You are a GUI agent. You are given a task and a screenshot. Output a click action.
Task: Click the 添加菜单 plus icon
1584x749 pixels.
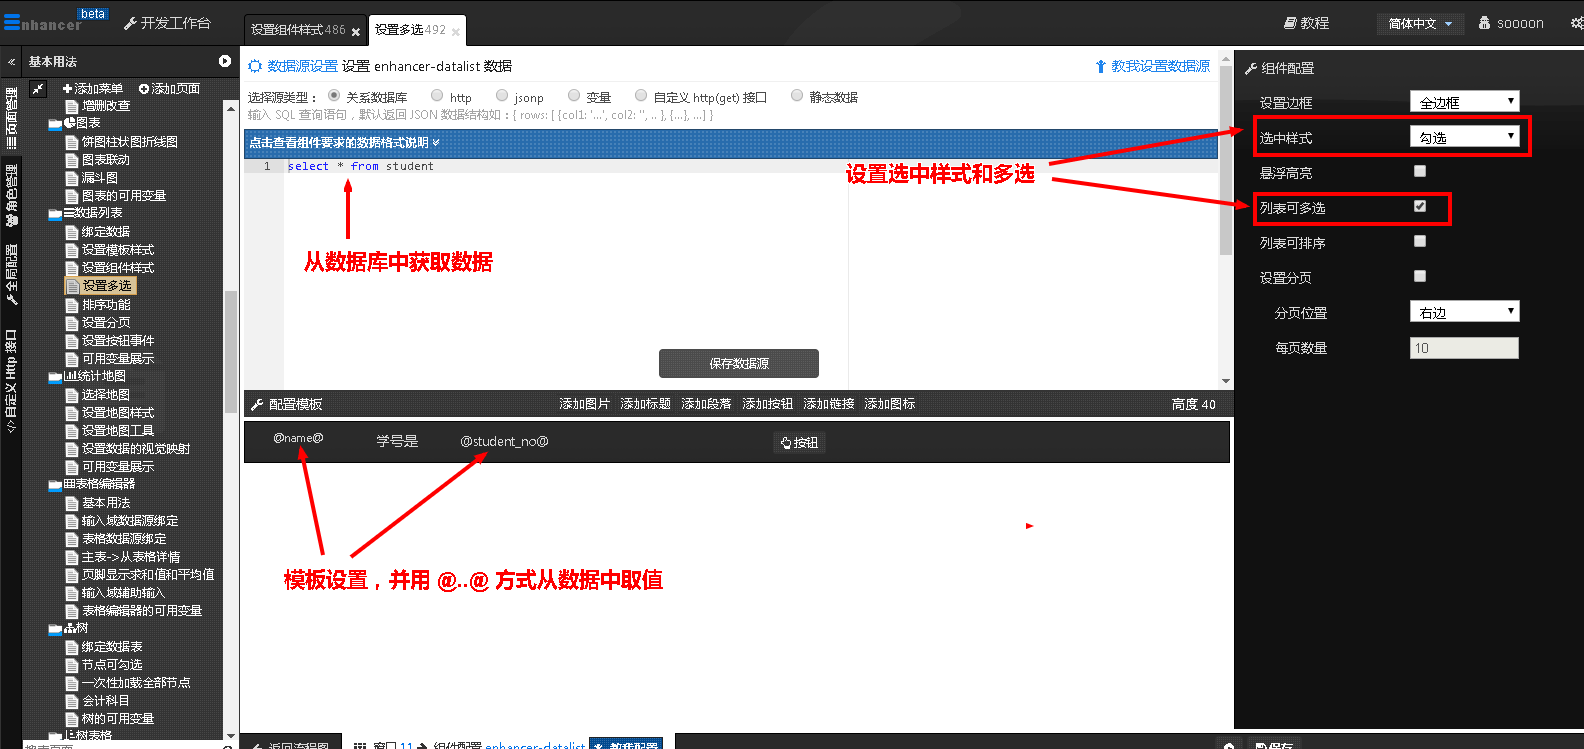[x=67, y=89]
